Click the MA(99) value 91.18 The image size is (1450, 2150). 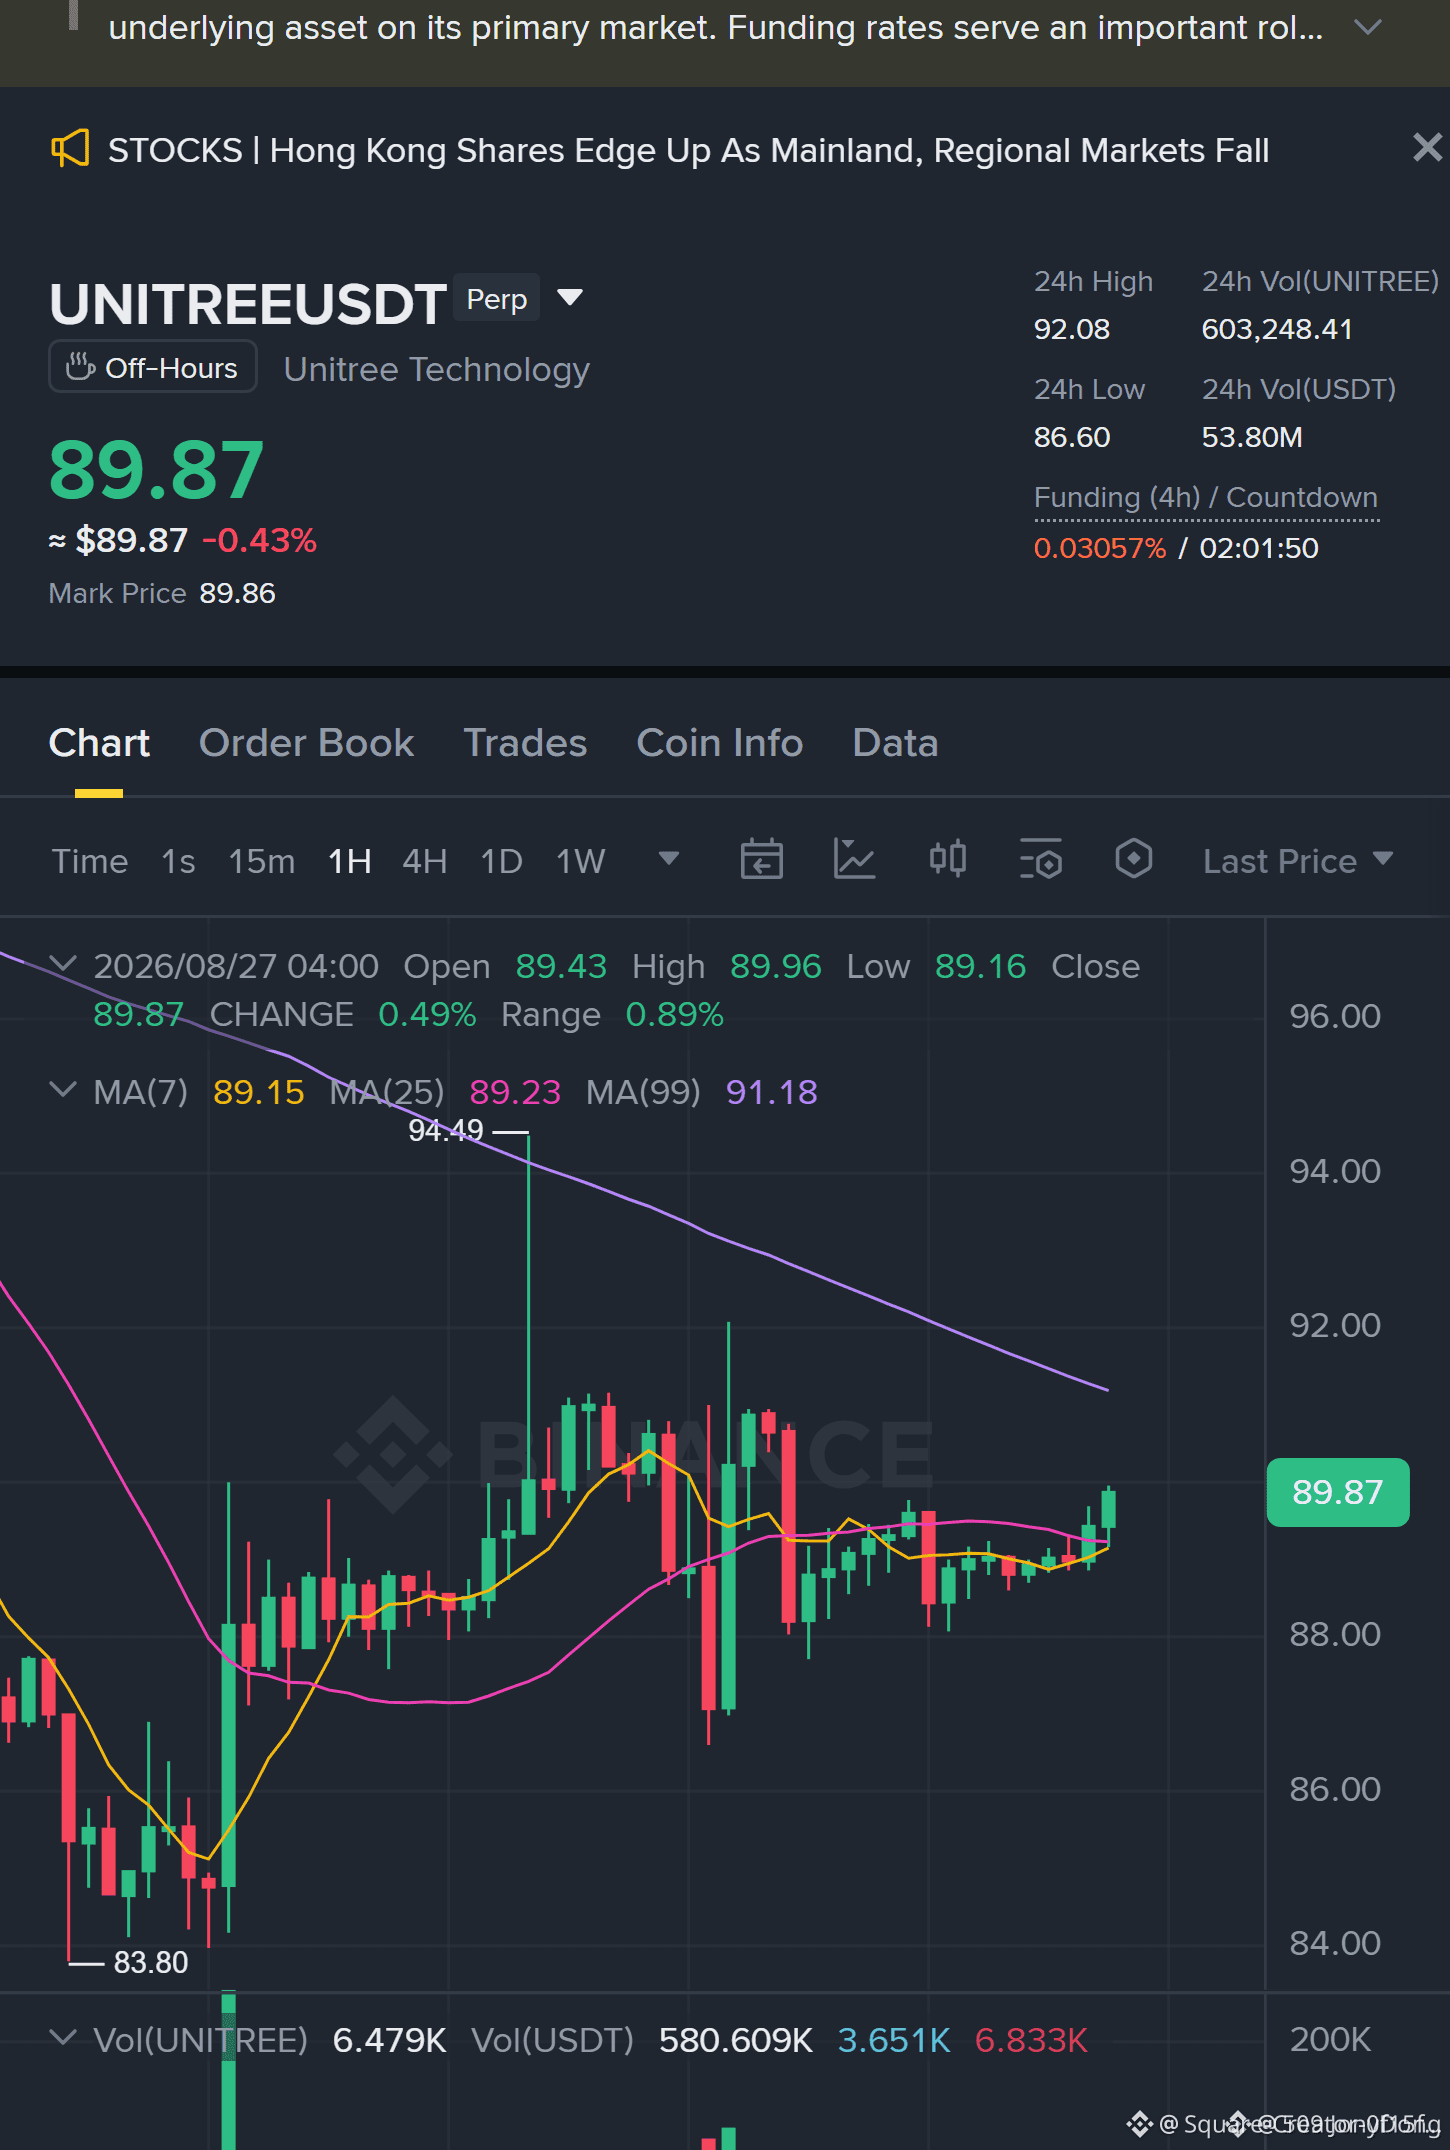pos(772,1092)
